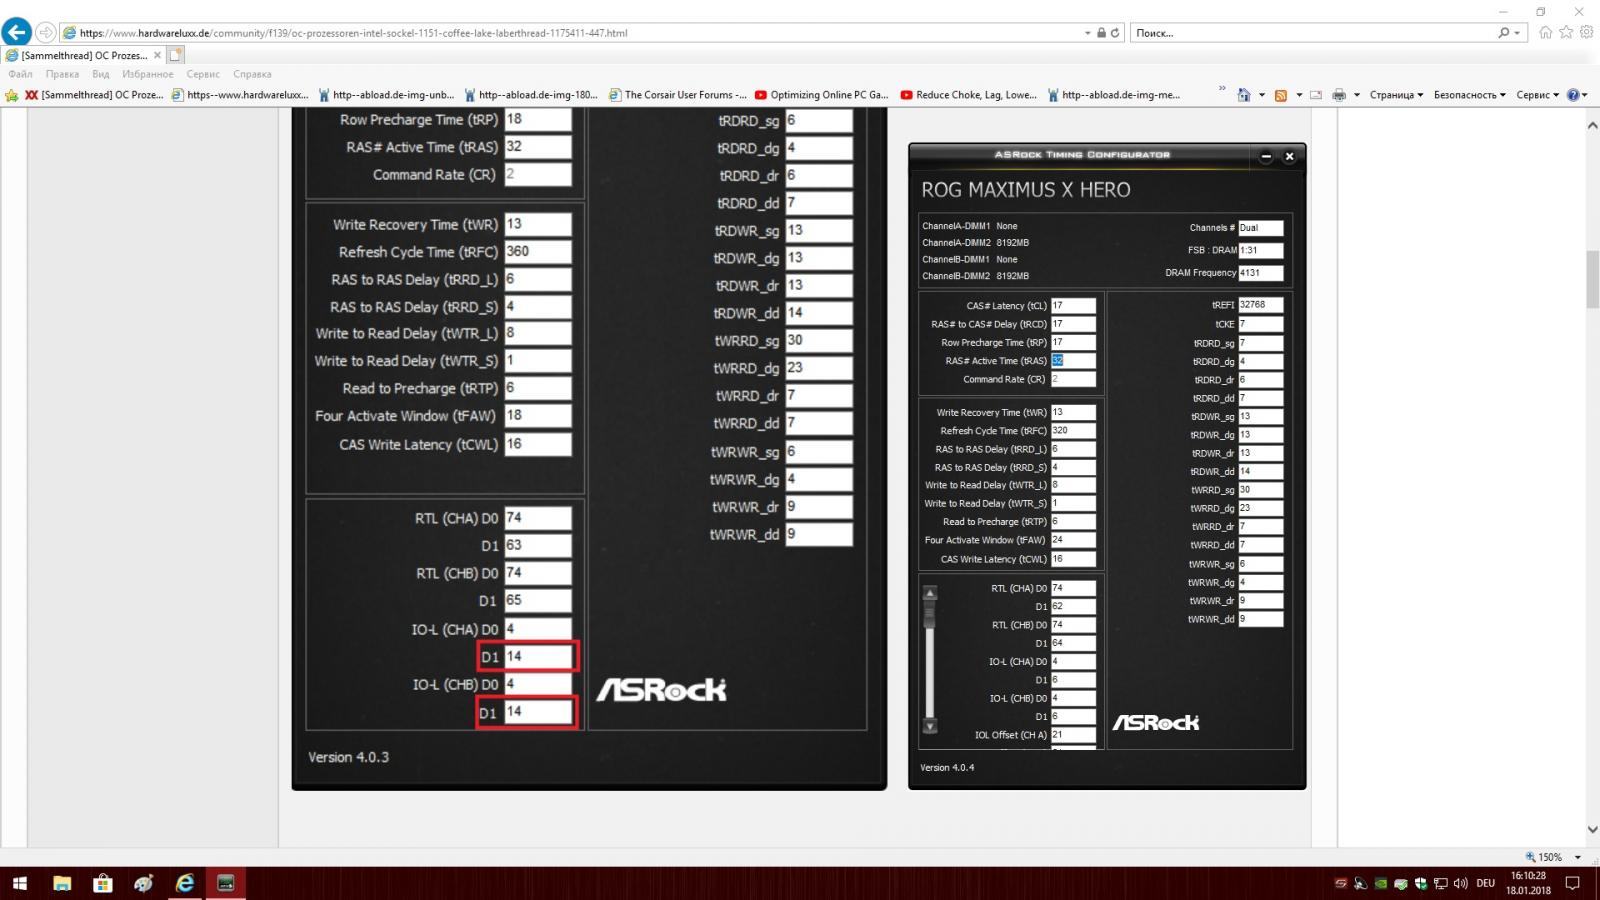This screenshot has width=1600, height=900.
Task: Open favorites via the star icon at top right
Action: 1566,32
